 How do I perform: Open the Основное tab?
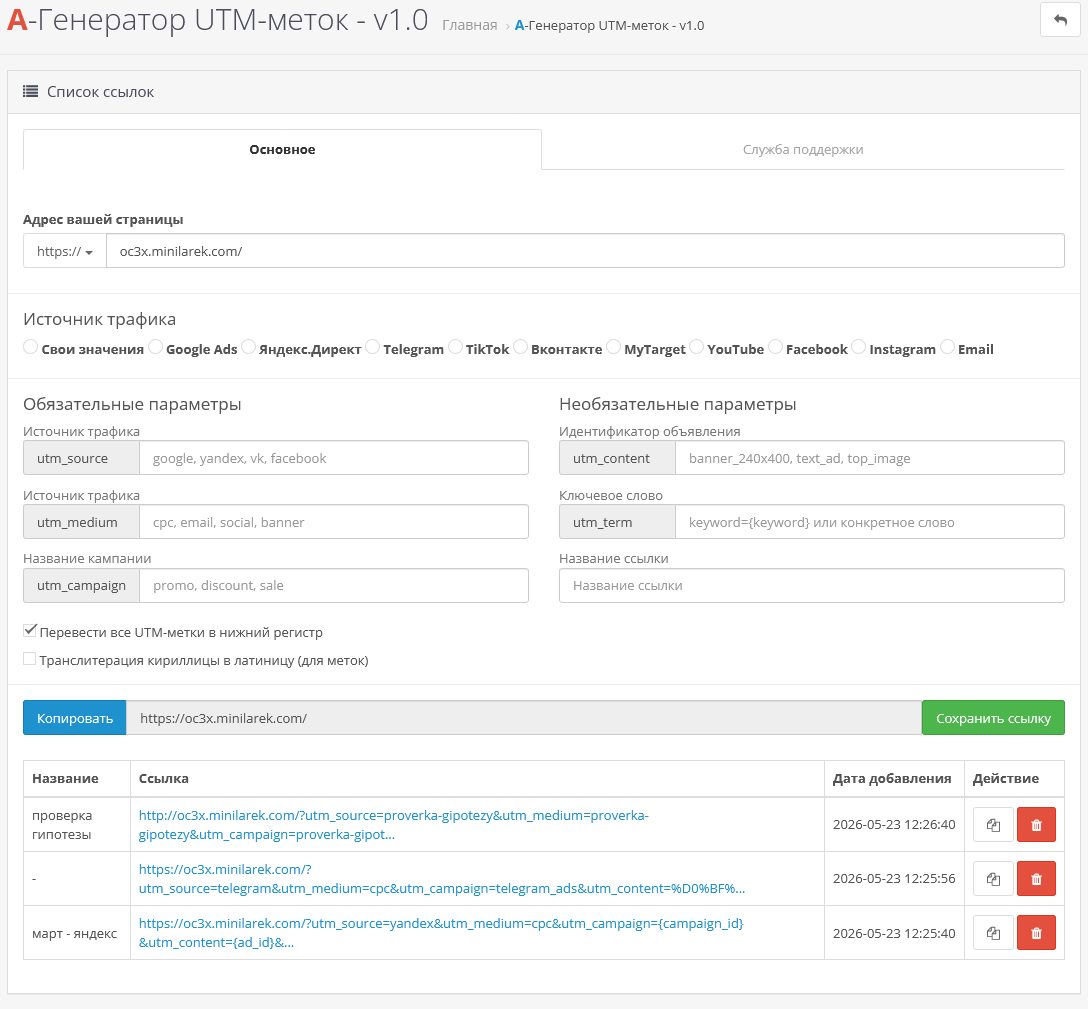click(282, 149)
